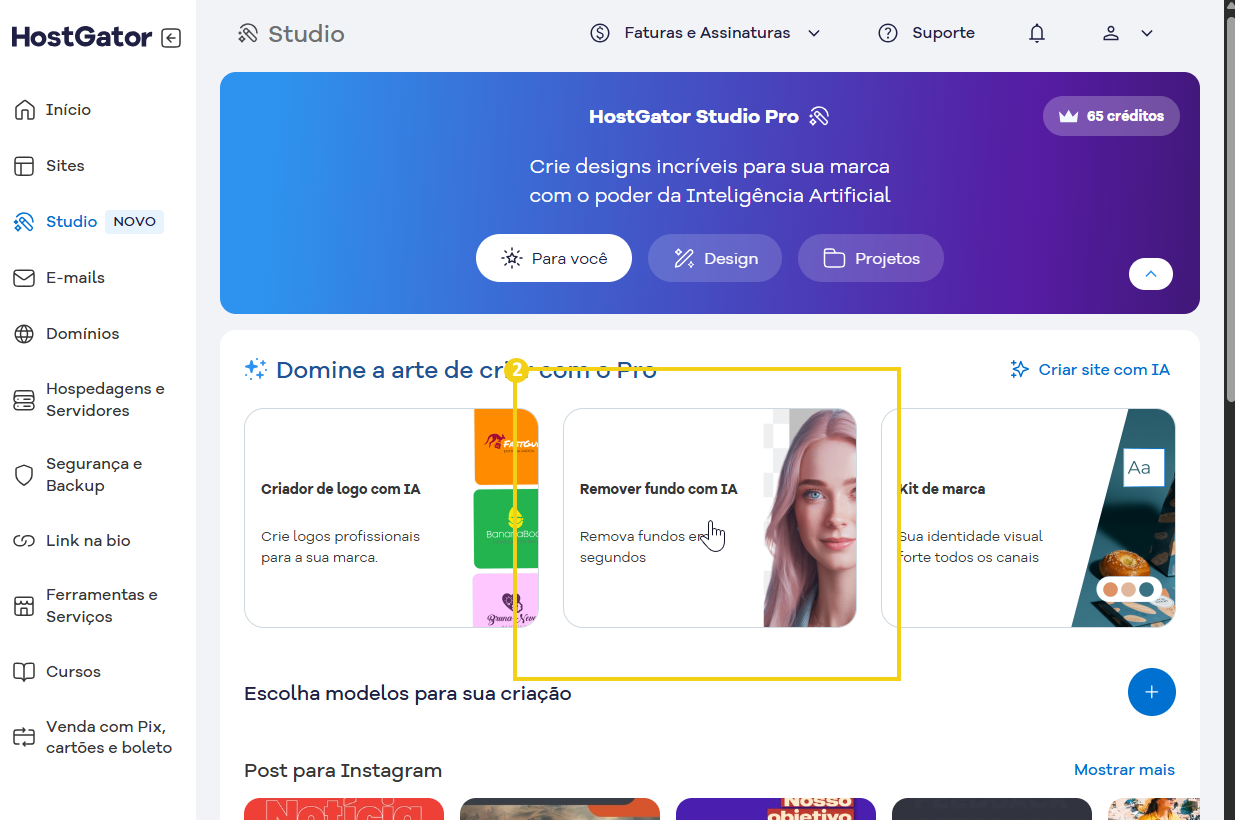Click the Ferramentas store icon
1235x820 pixels.
(x=24, y=606)
